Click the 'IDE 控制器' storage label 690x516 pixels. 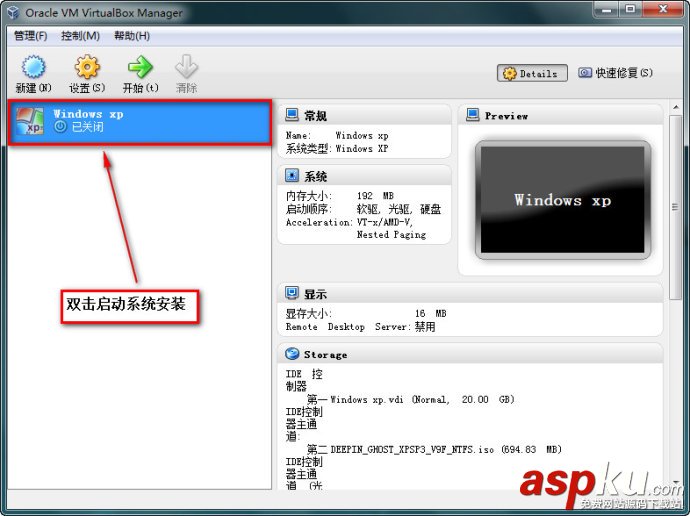[304, 380]
